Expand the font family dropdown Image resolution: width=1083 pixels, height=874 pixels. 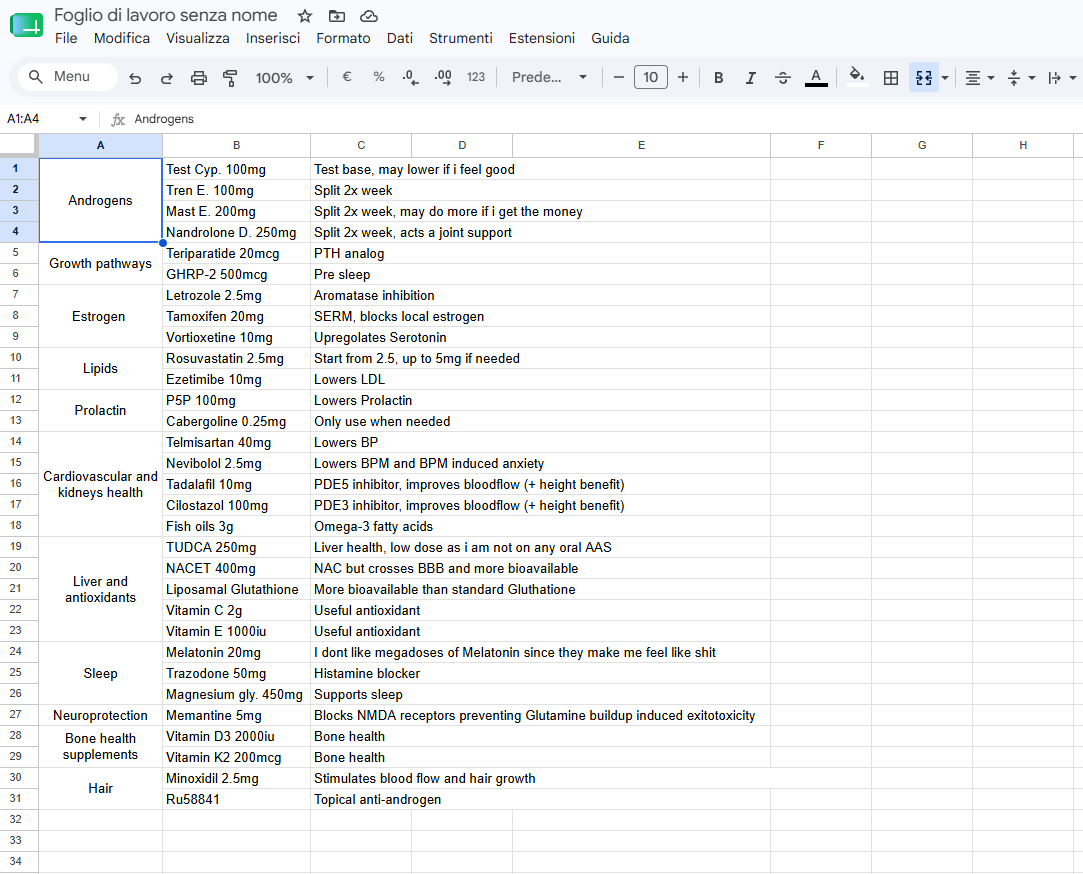(x=549, y=77)
